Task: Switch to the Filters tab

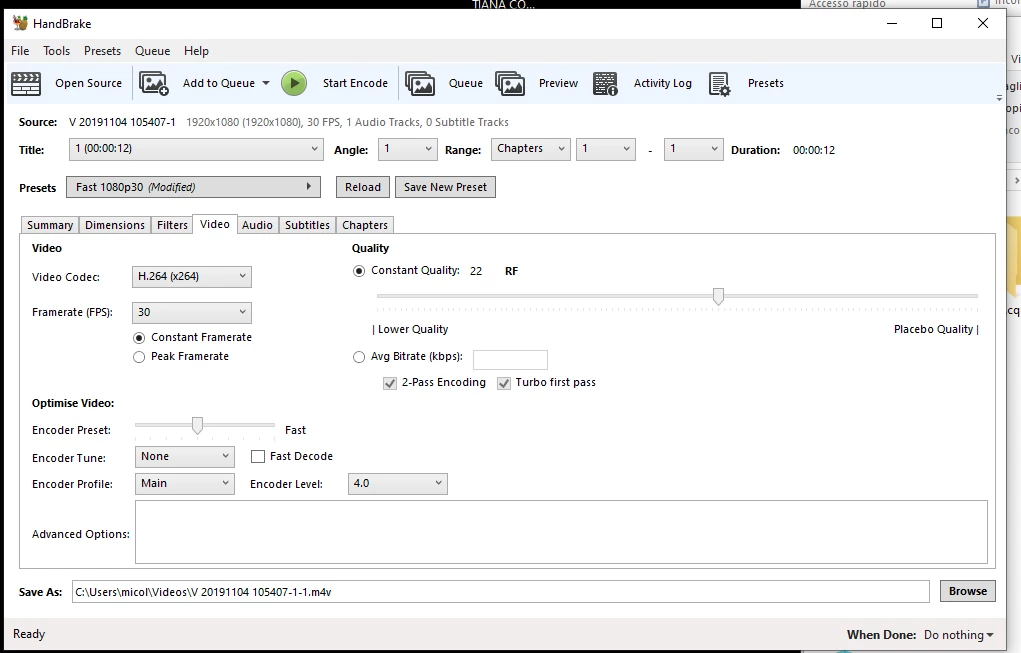Action: (x=172, y=225)
